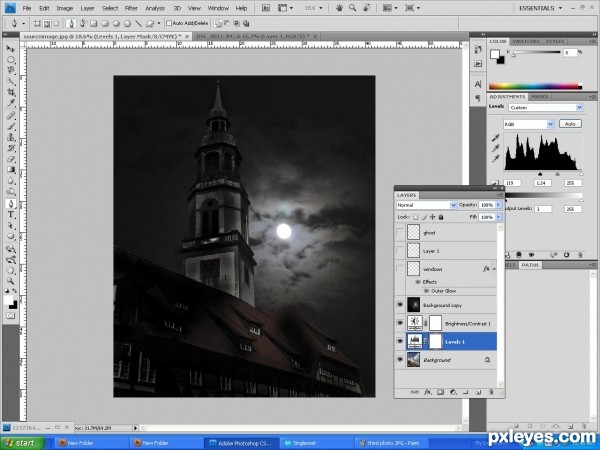Click the Auto levels button
This screenshot has width=600, height=450.
point(570,124)
